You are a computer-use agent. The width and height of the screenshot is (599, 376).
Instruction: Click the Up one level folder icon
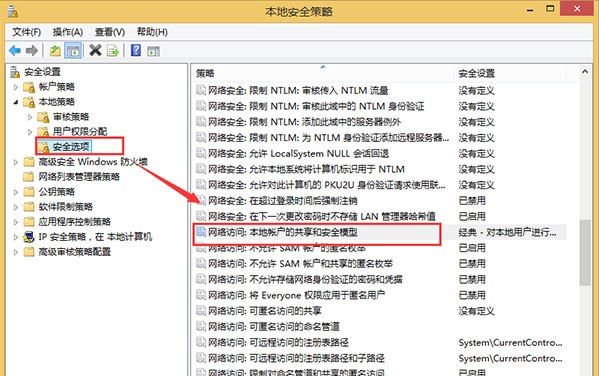point(55,50)
